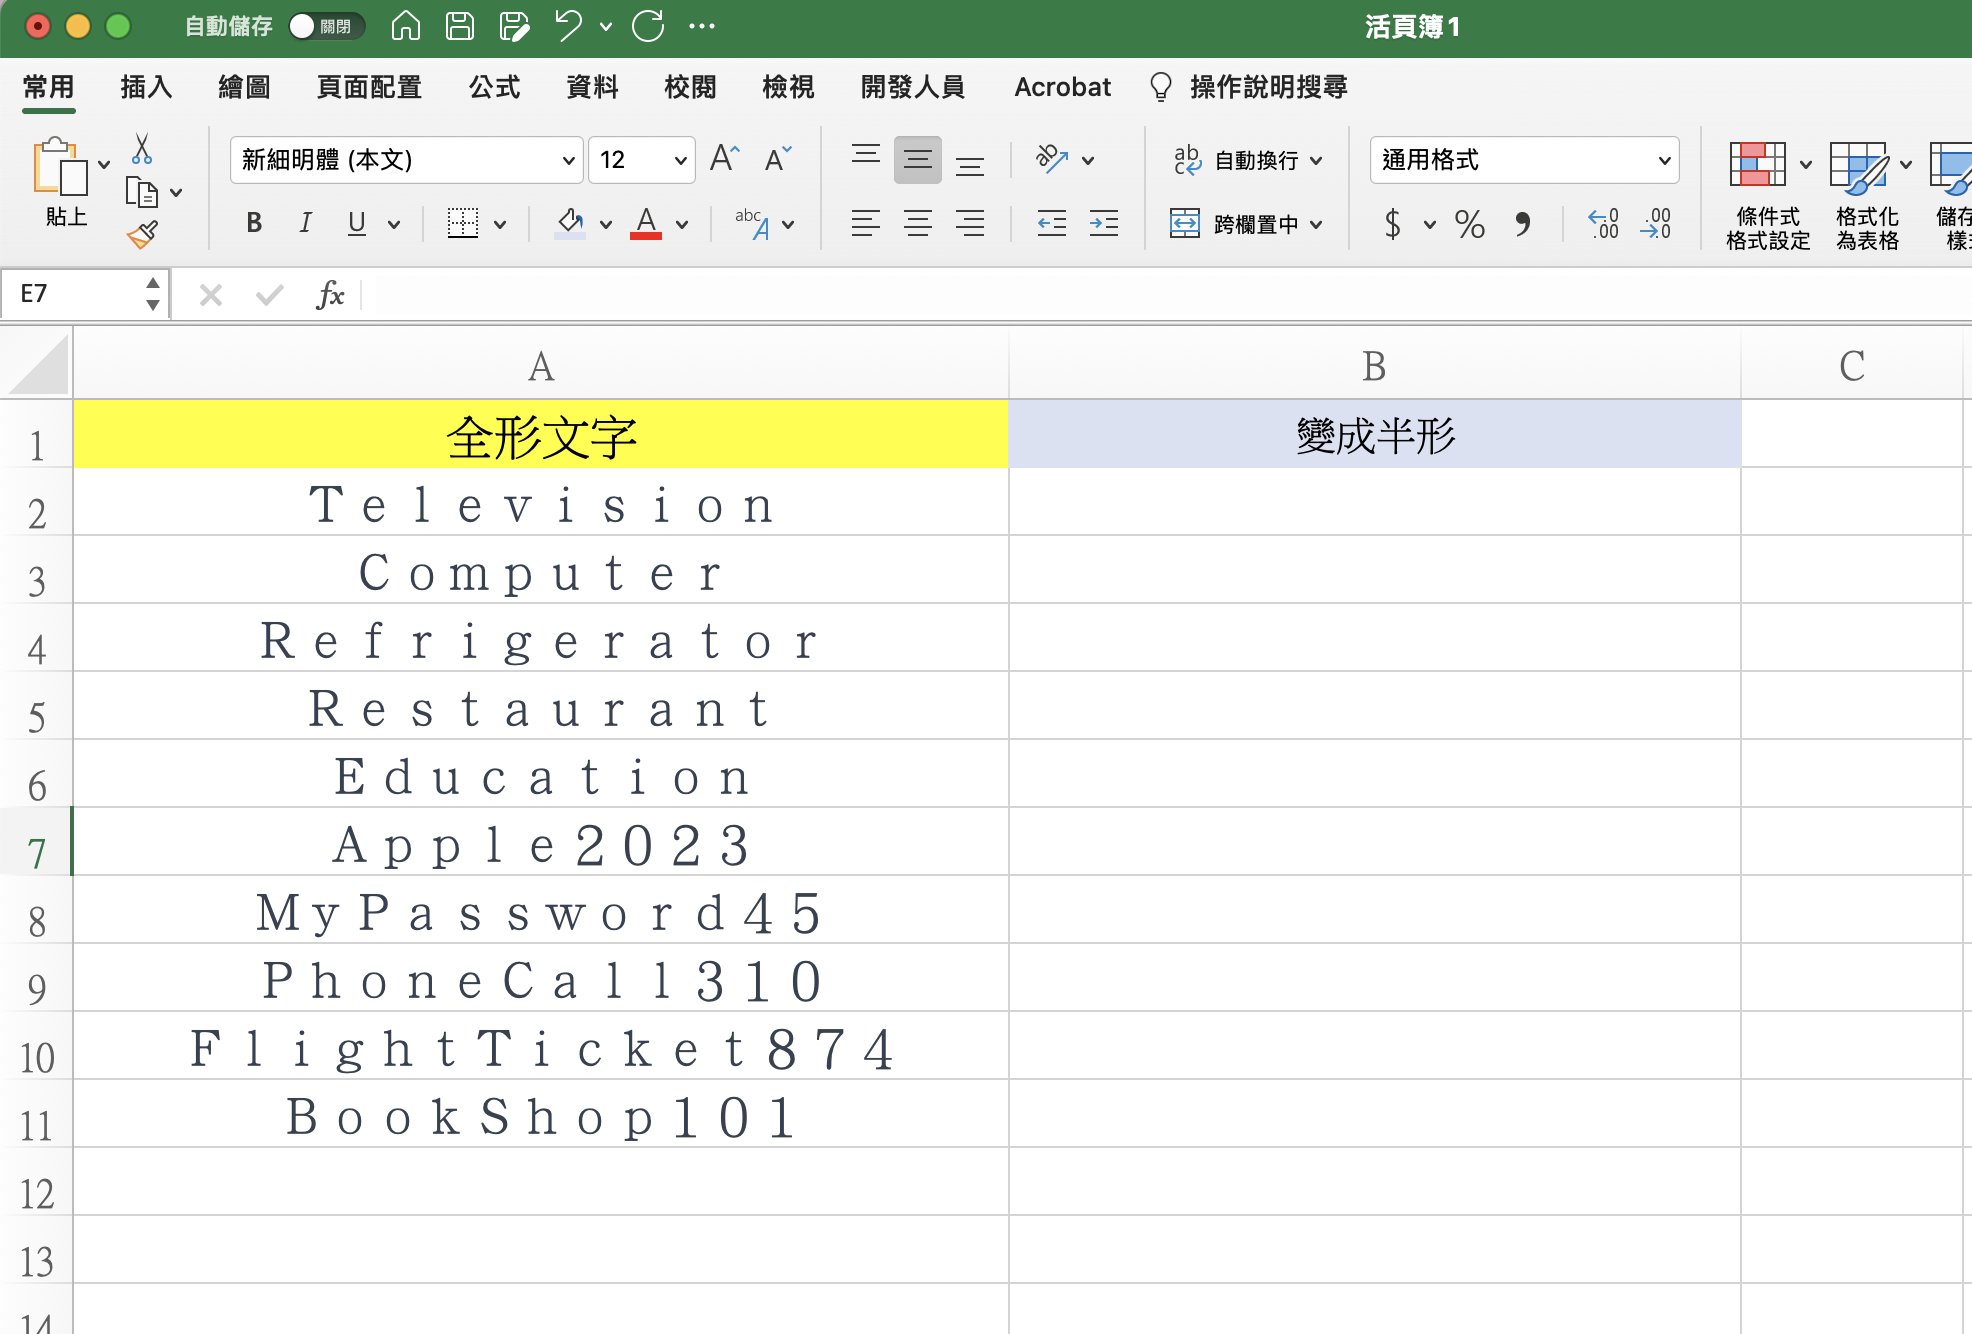Click the increase indent icon

coord(1104,224)
